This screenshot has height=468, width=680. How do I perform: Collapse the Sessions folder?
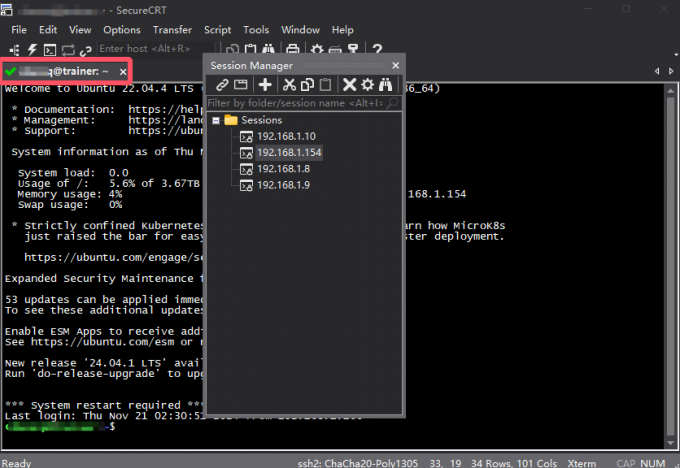216,120
